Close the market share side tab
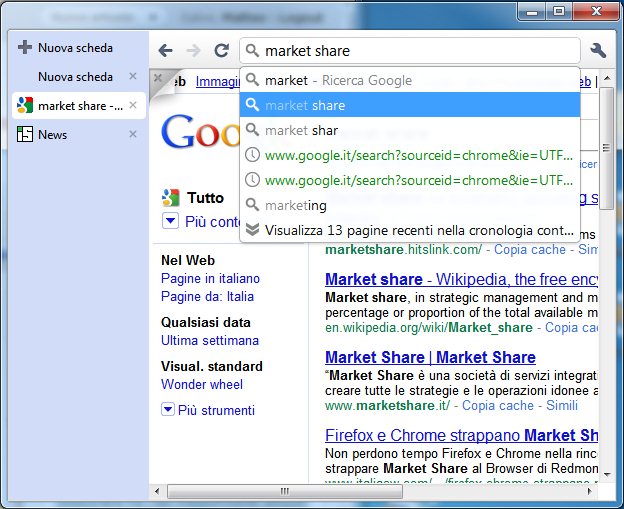624x509 pixels. (x=133, y=105)
